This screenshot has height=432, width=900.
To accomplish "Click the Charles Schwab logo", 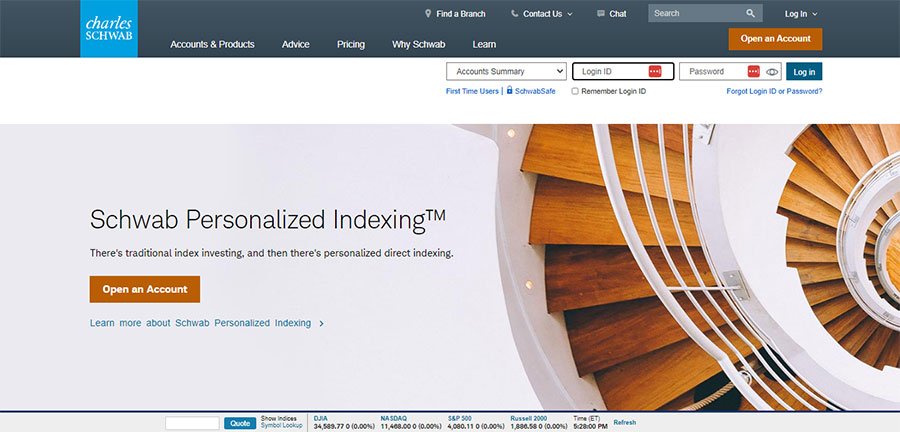I will [x=109, y=29].
